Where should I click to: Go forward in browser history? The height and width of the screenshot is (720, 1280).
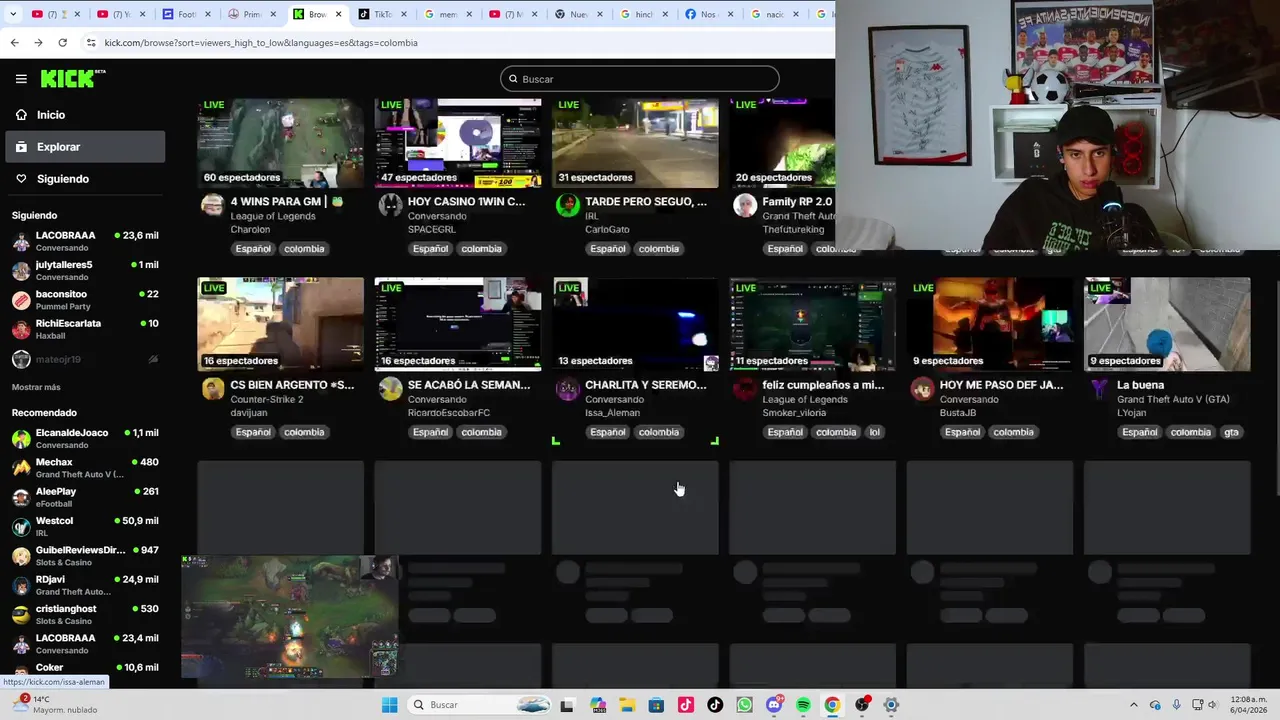pyautogui.click(x=38, y=43)
